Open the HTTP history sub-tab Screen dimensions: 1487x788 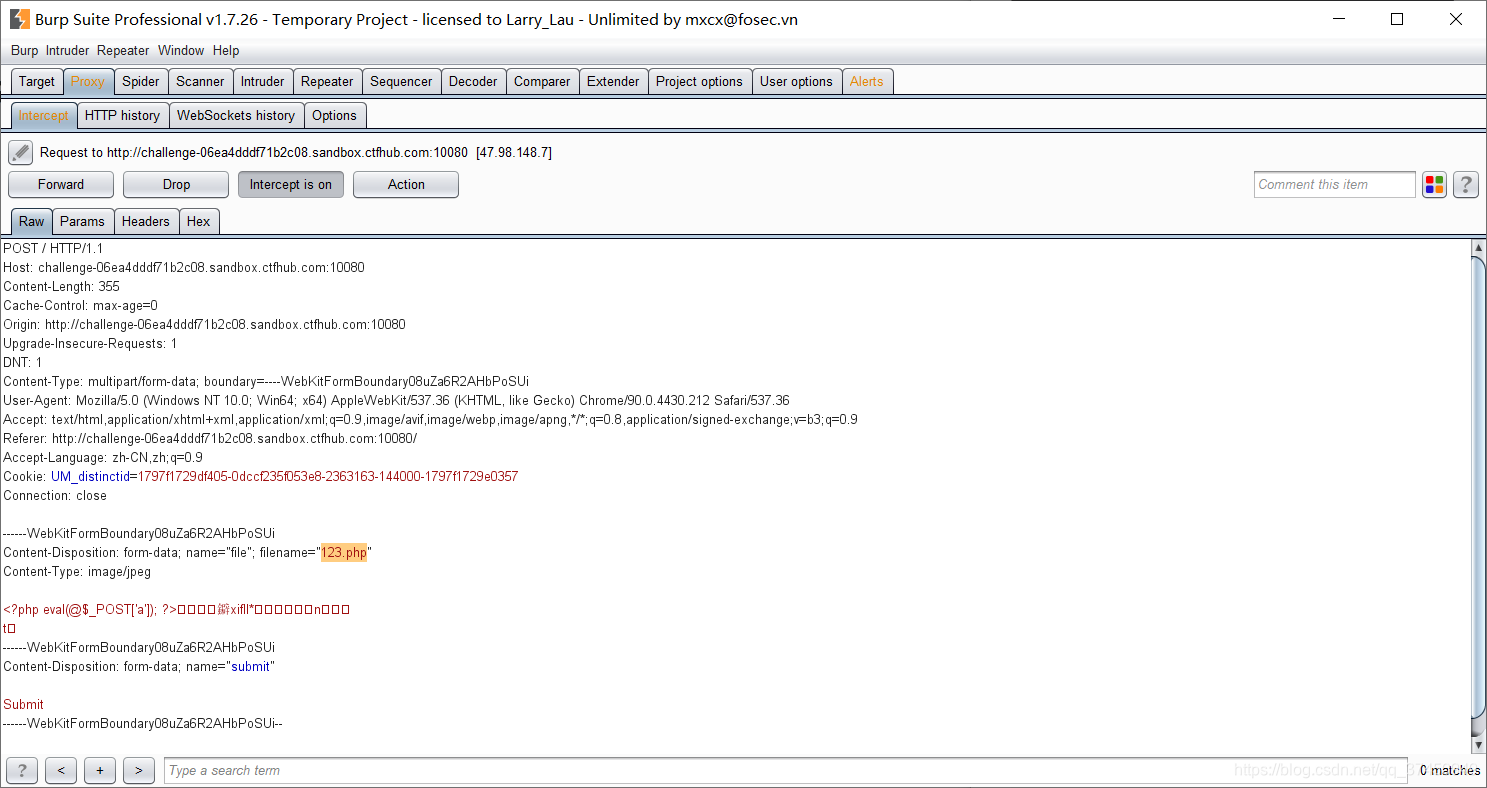click(x=123, y=115)
